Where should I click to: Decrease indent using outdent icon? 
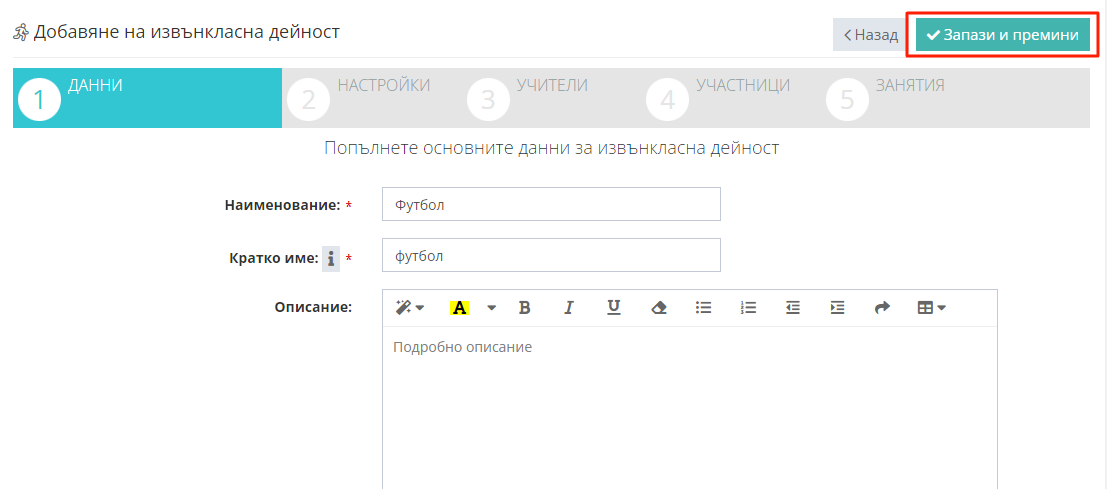click(793, 308)
